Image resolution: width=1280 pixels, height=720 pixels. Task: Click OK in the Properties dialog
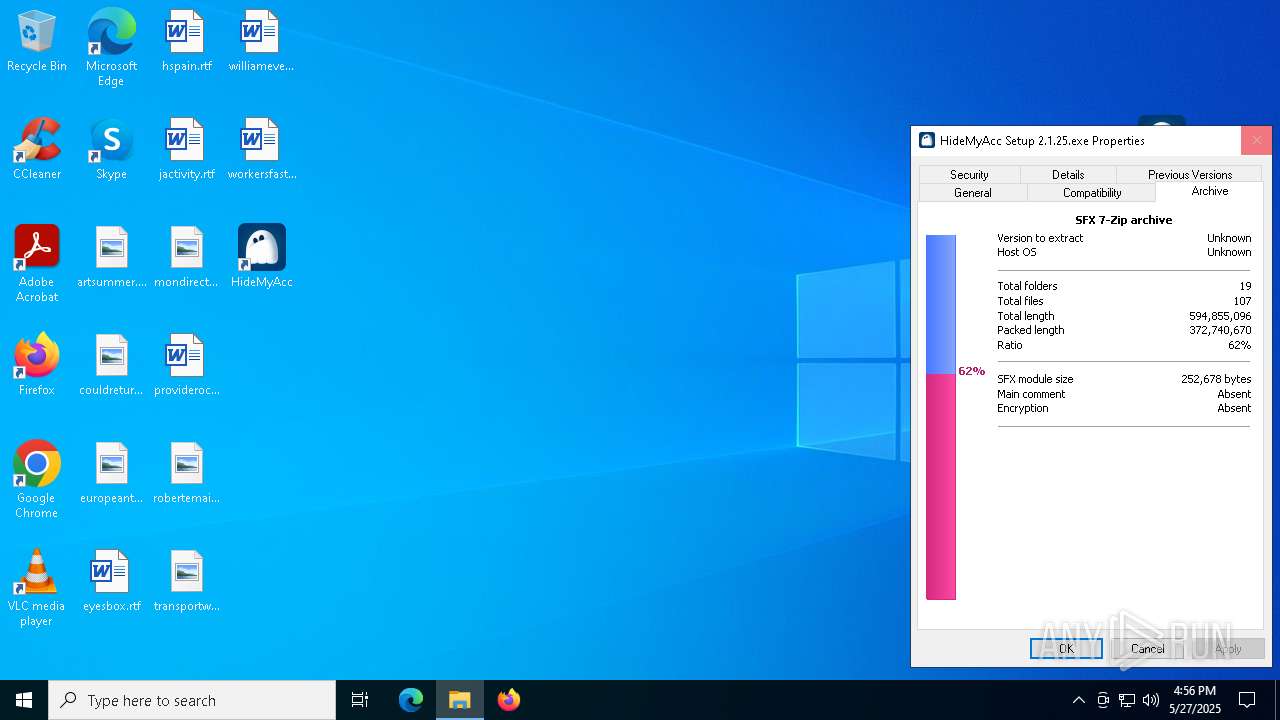click(1066, 649)
